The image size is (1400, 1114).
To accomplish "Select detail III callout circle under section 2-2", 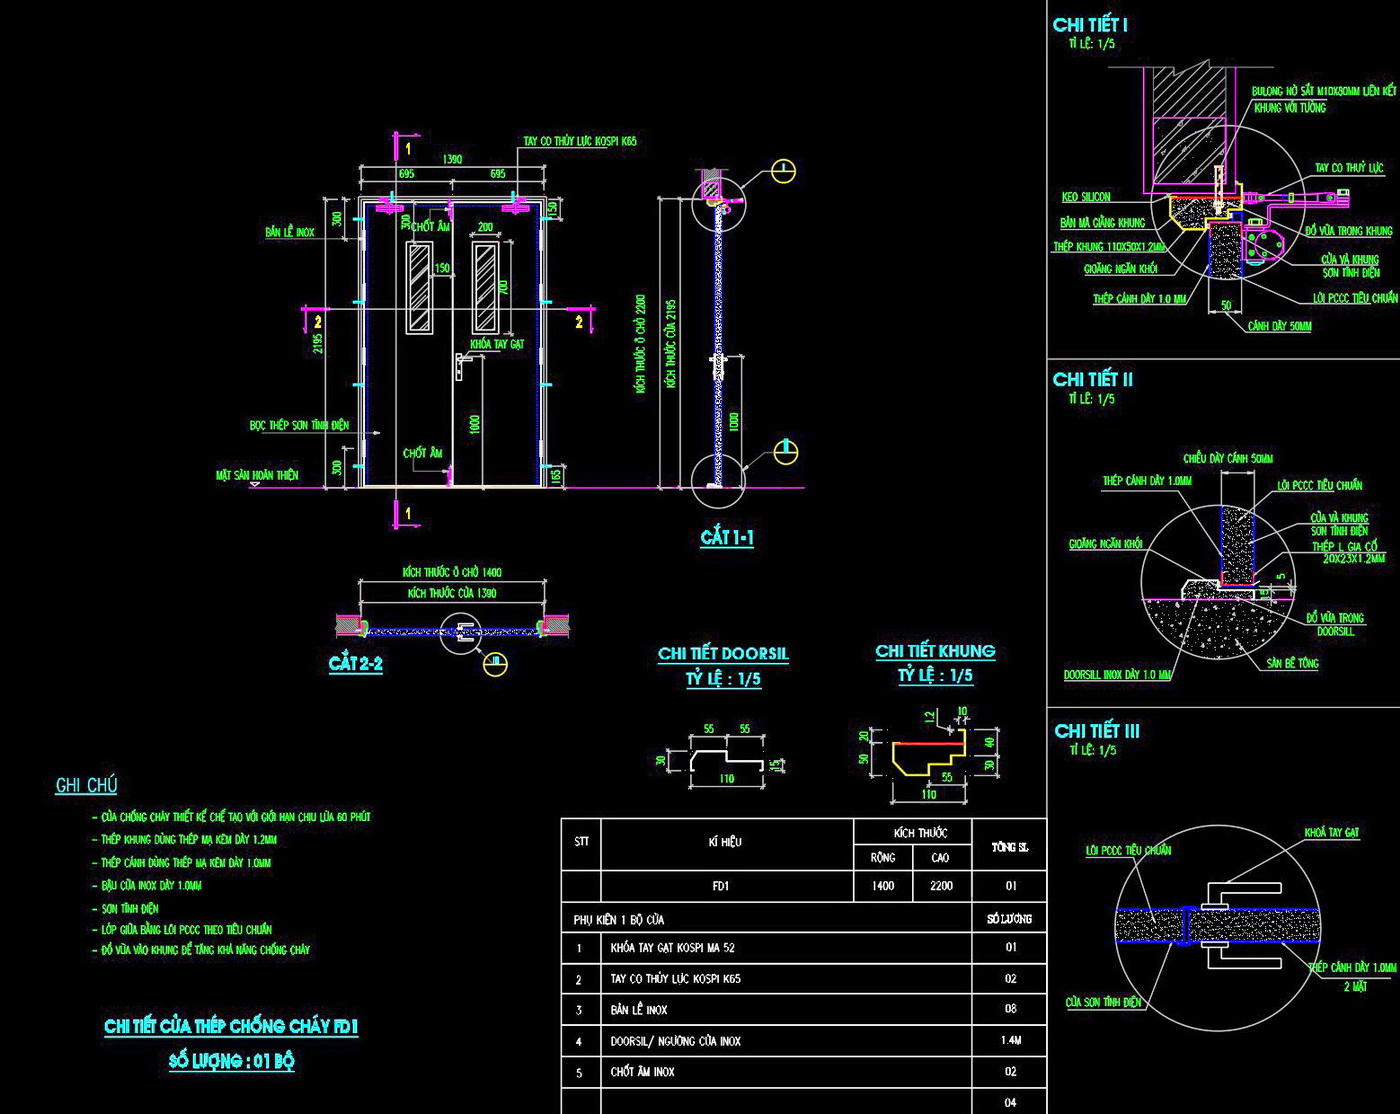I will pyautogui.click(x=495, y=663).
